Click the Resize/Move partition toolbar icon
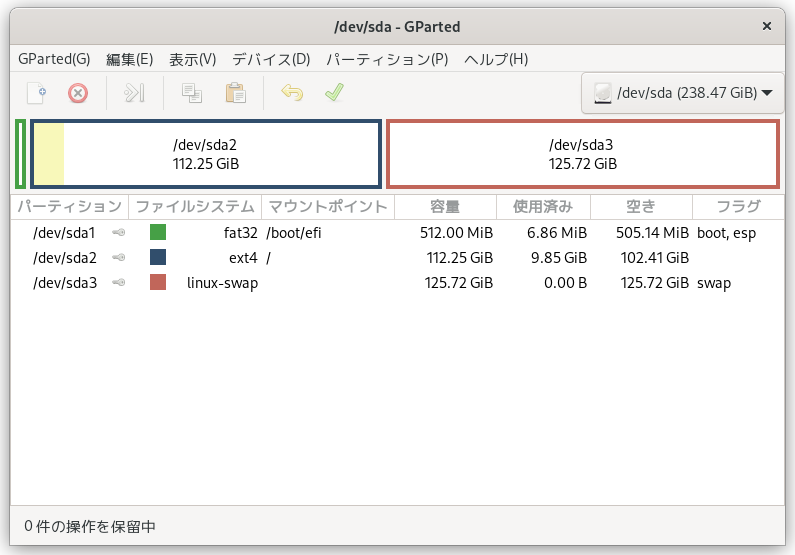795x555 pixels. 134,93
